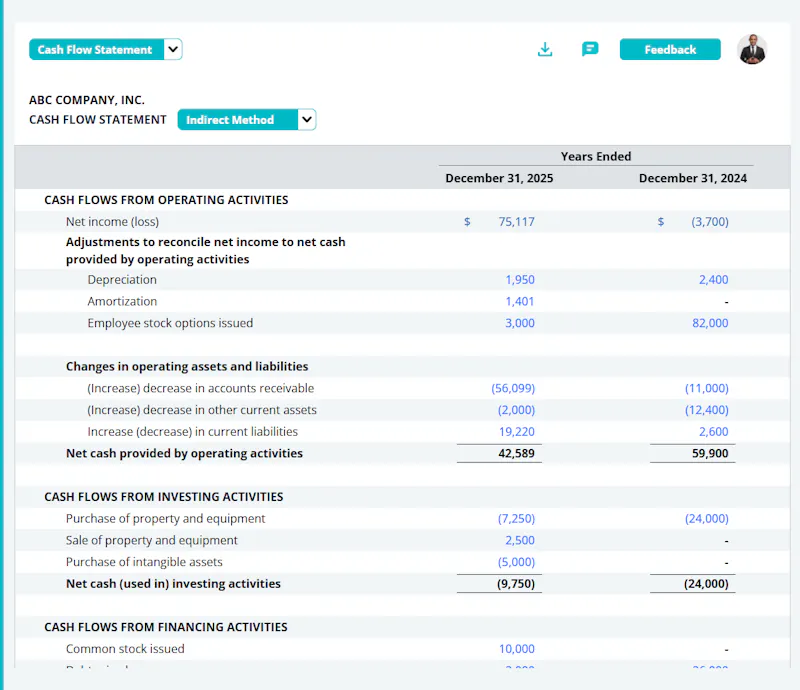The image size is (800, 690).
Task: Click amortization value 1,401
Action: [519, 302]
